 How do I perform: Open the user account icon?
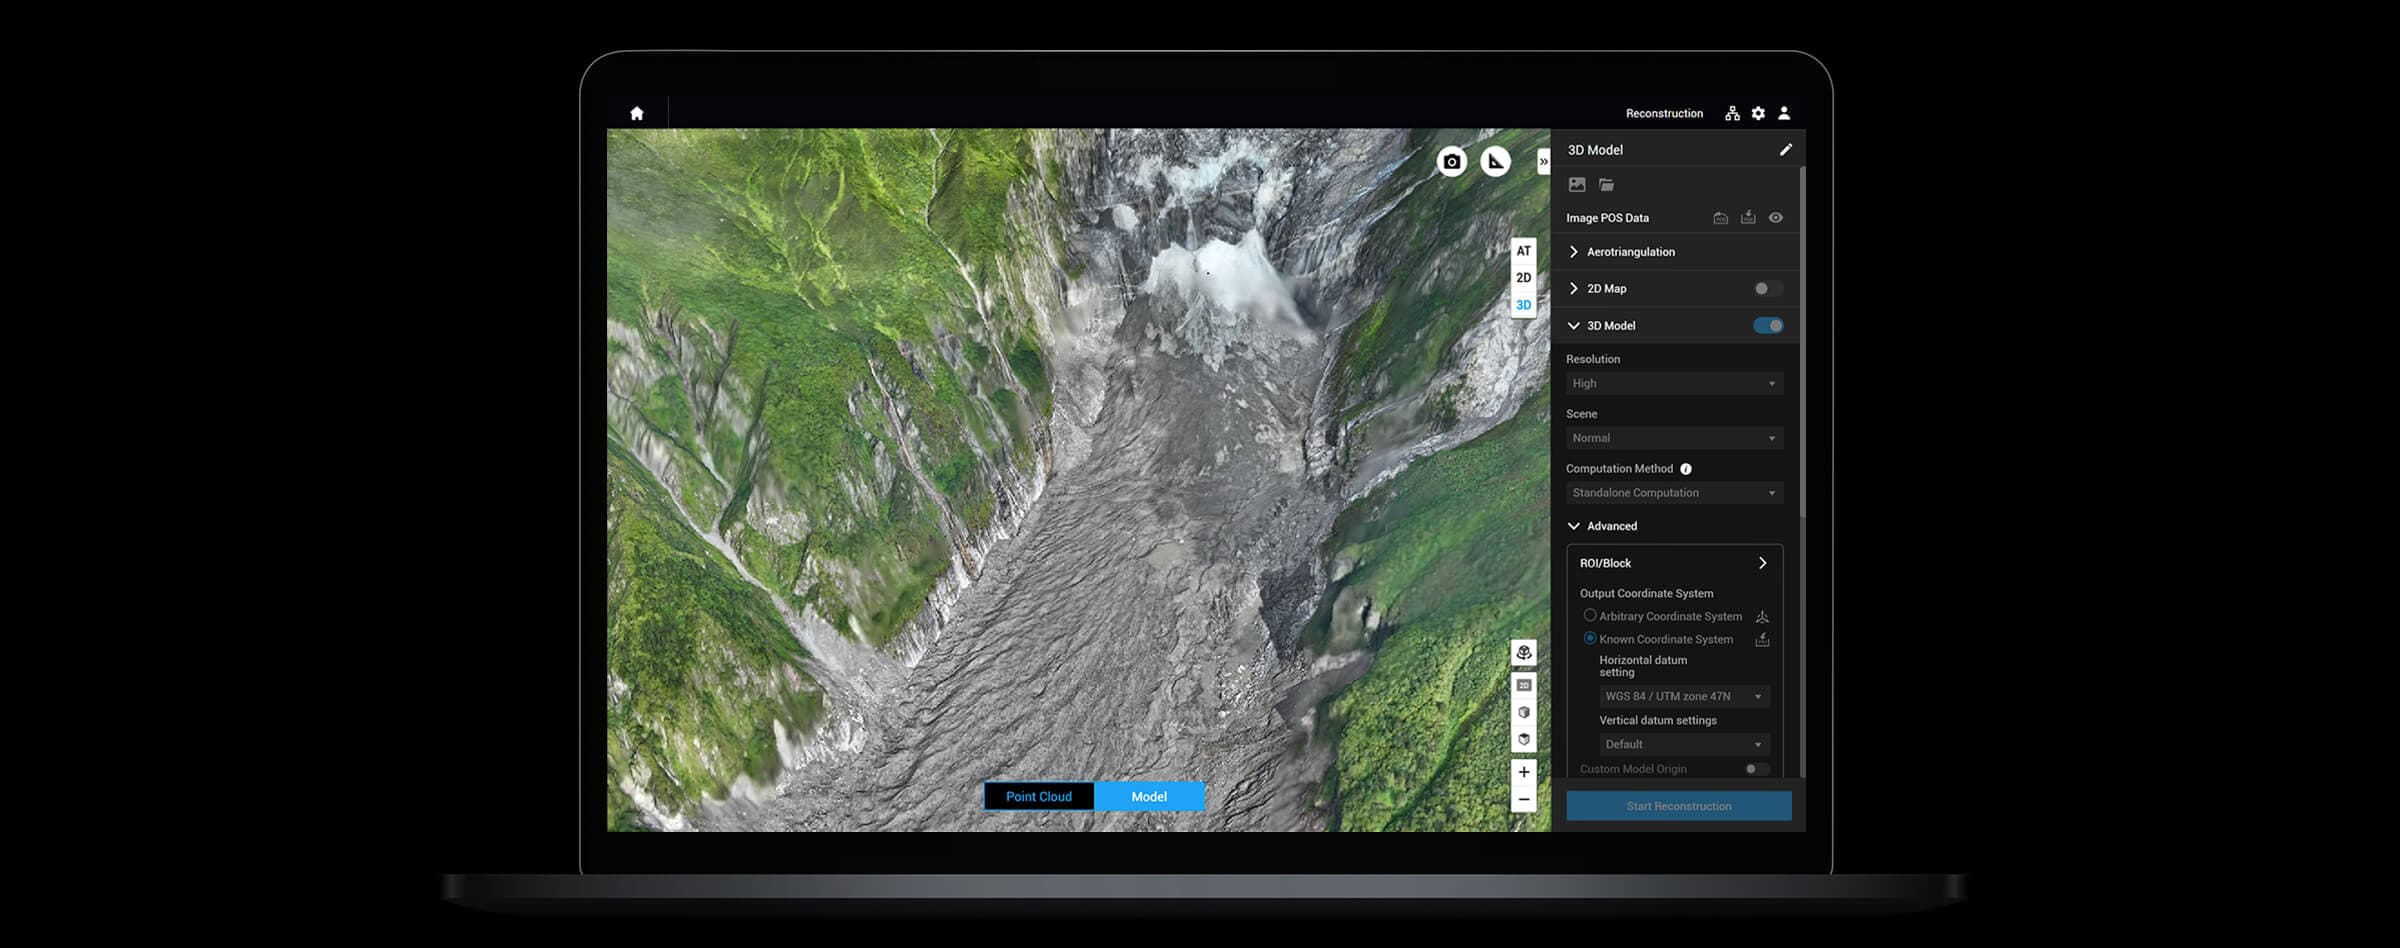1784,113
